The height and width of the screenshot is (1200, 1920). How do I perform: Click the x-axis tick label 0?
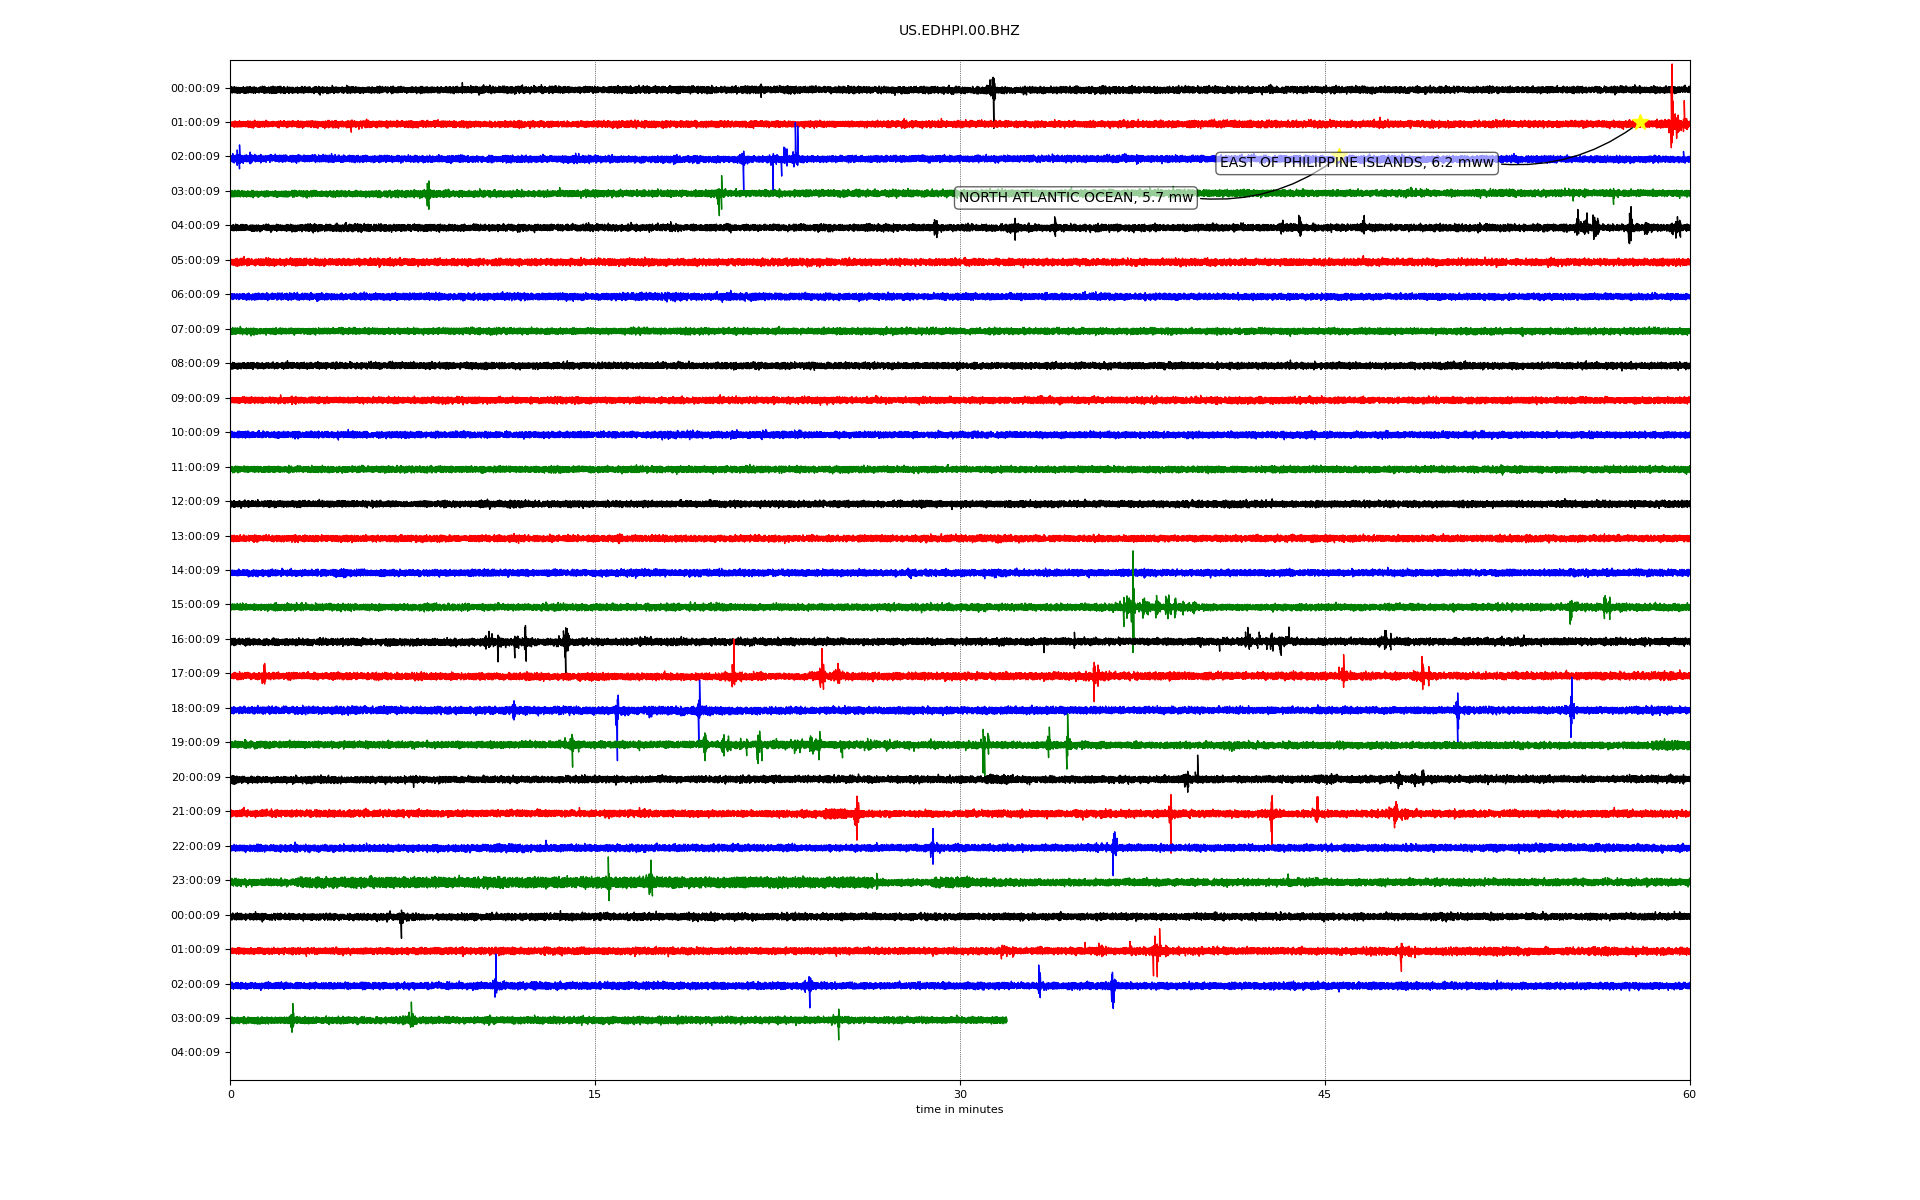point(231,1094)
